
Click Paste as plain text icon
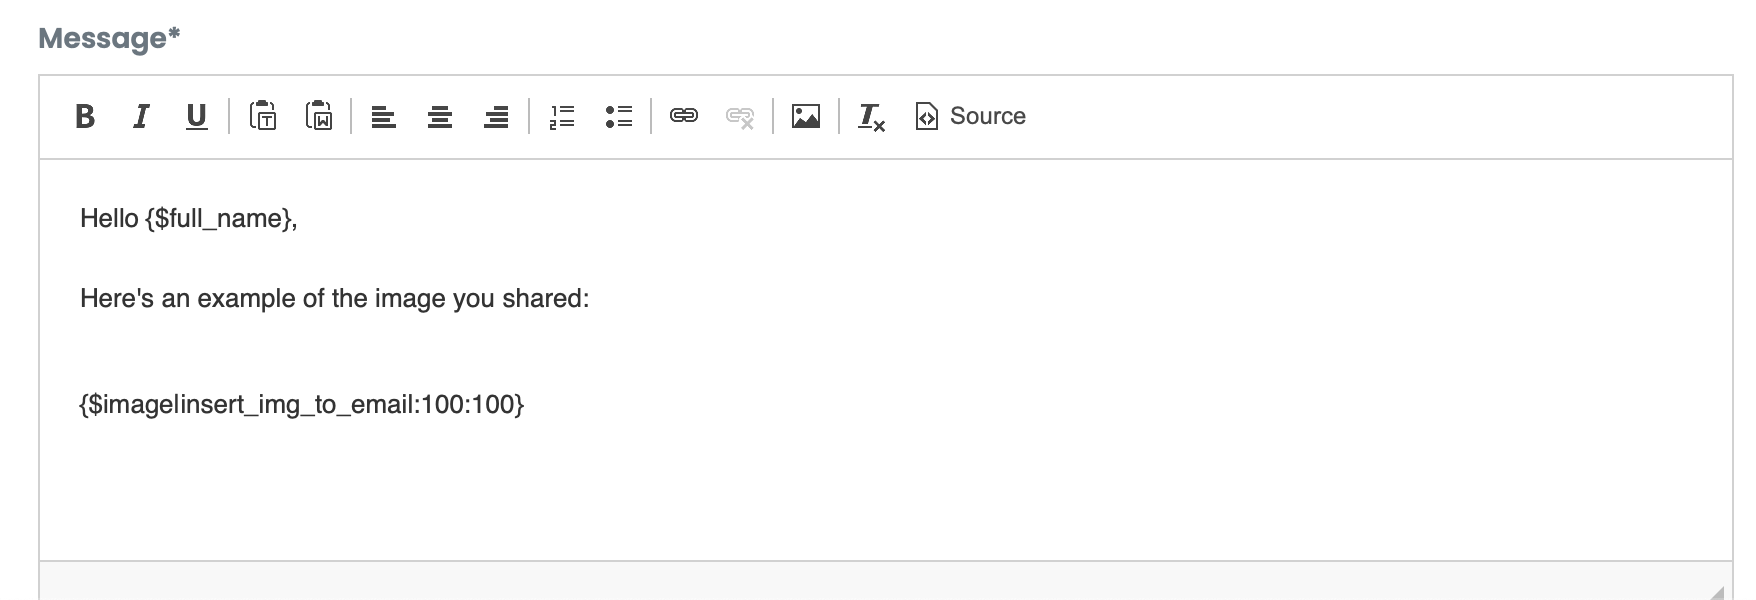point(263,116)
